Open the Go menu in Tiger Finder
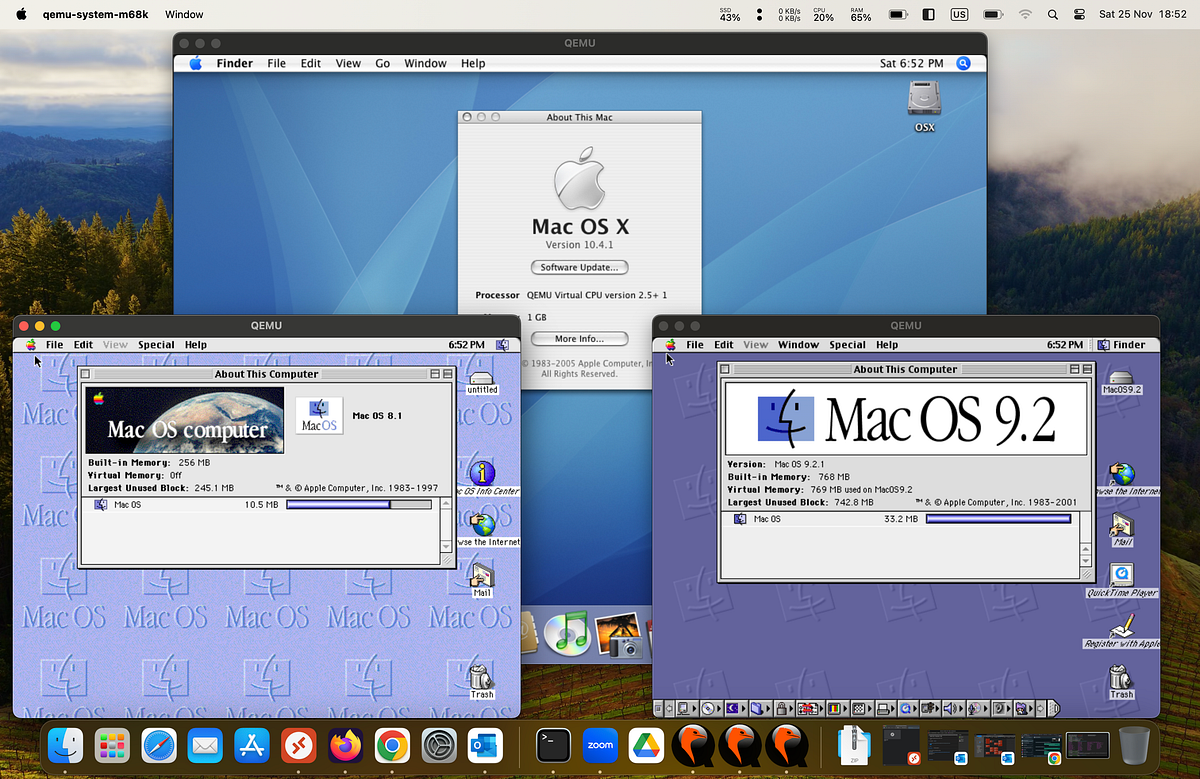The image size is (1200, 779). (x=382, y=63)
